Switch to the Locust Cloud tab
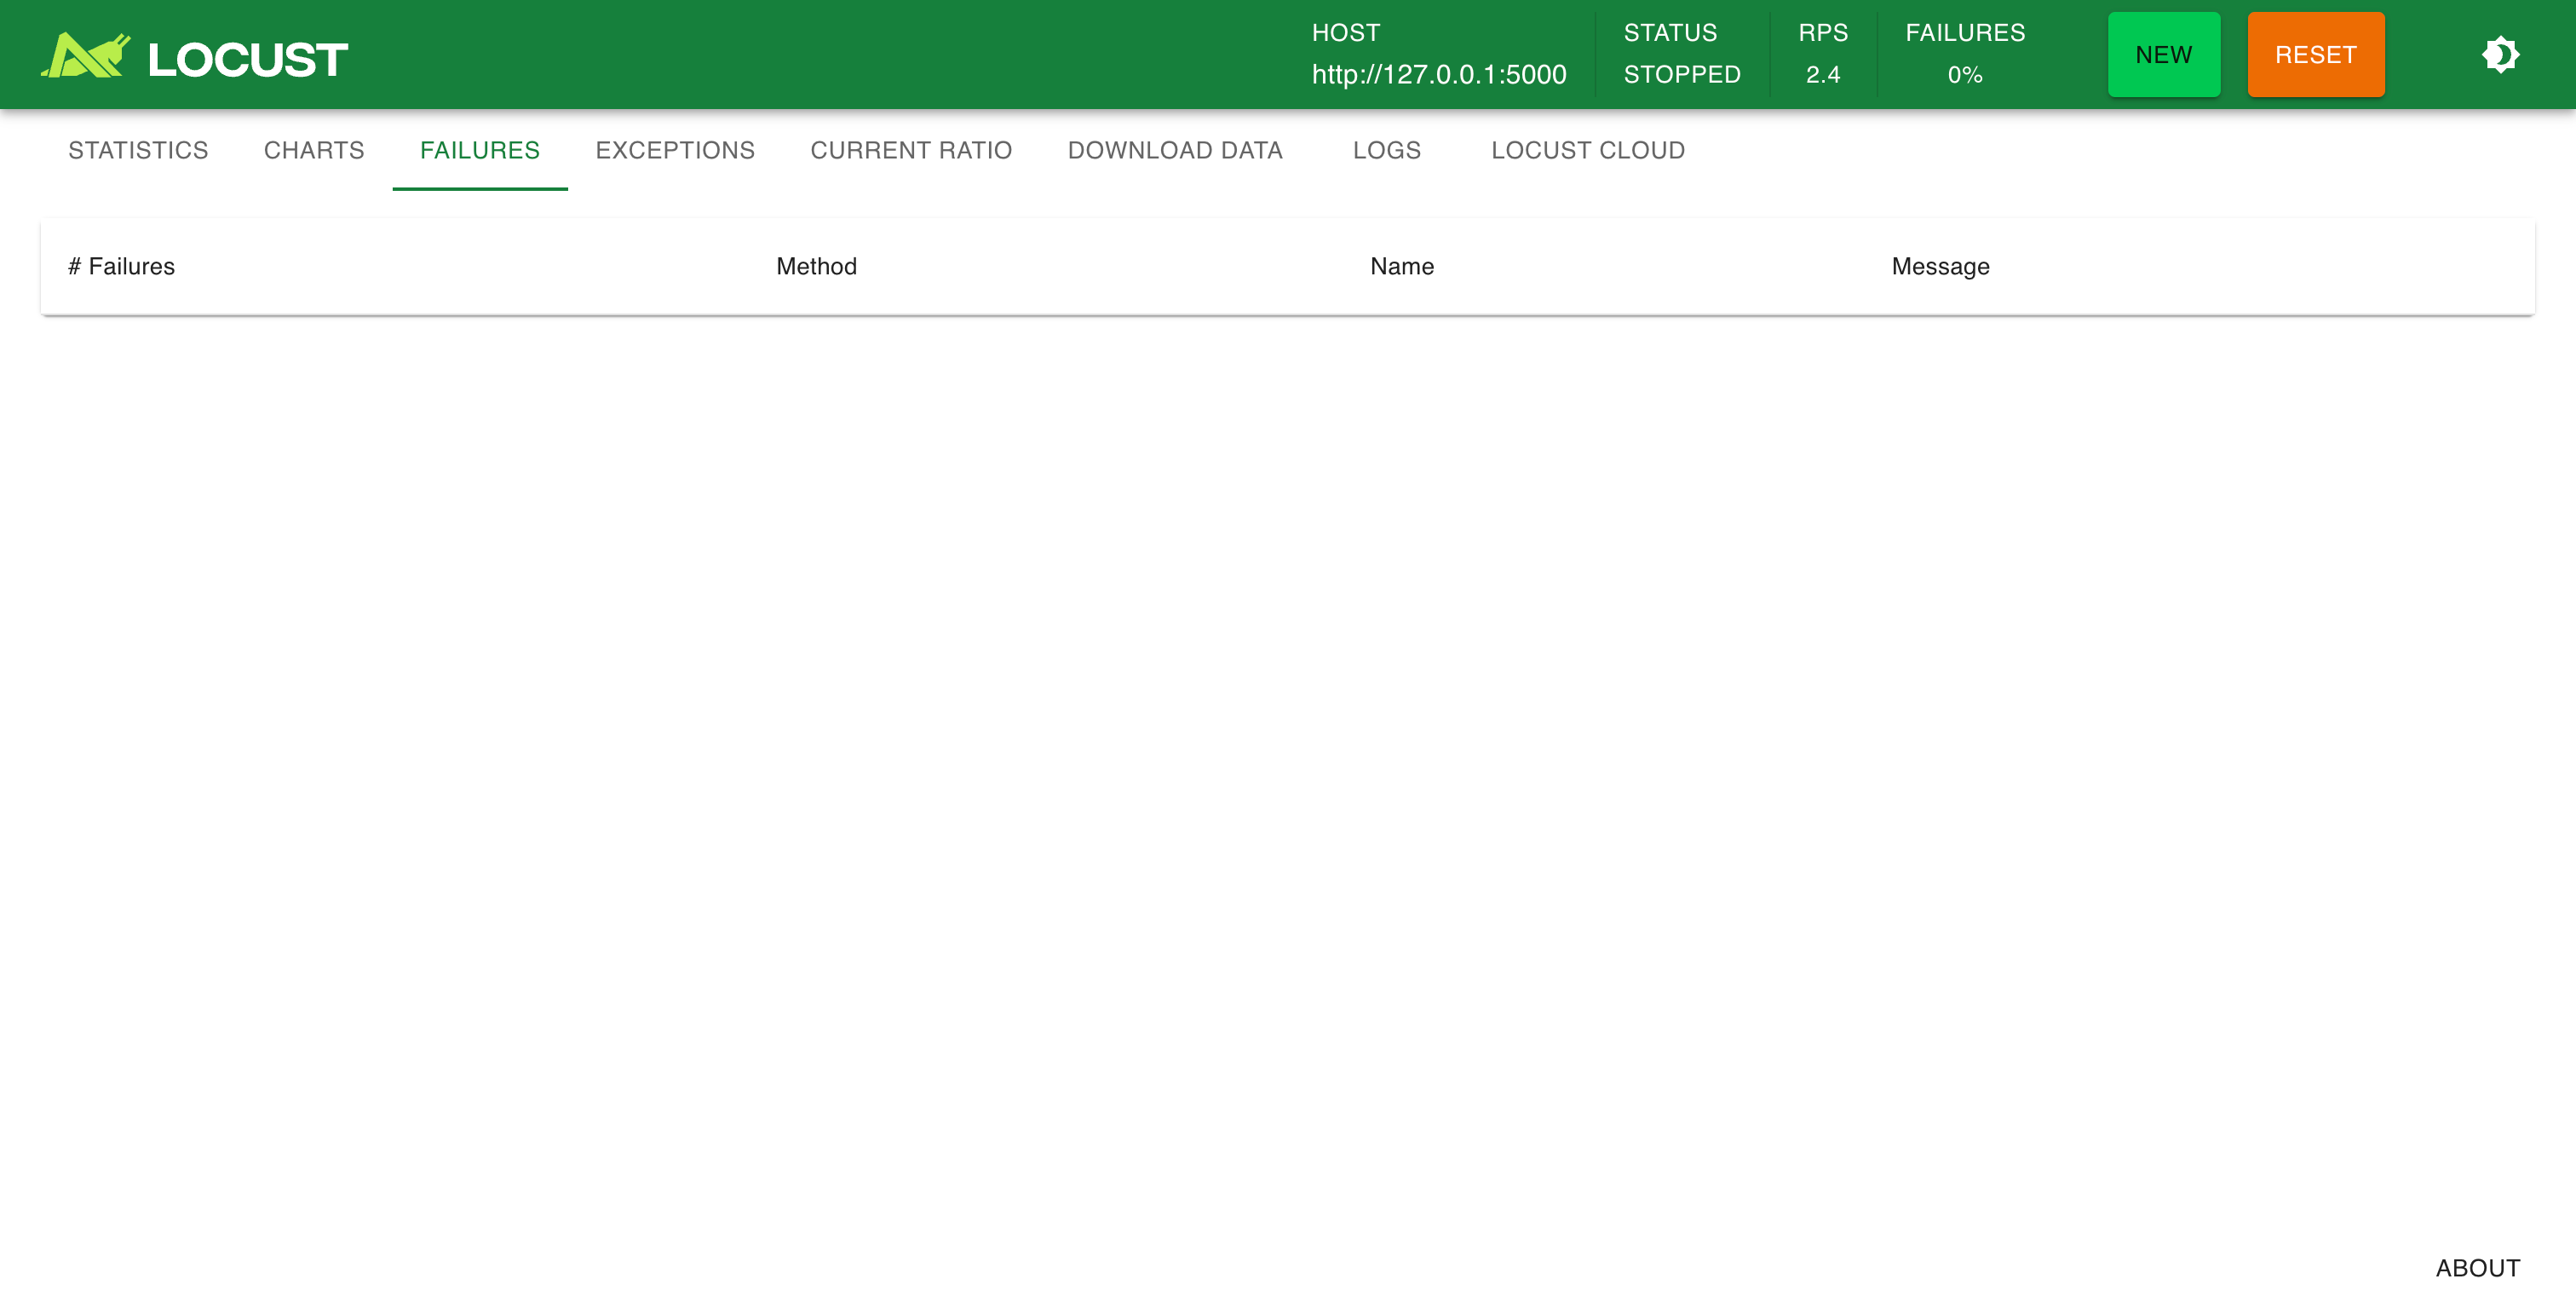This screenshot has width=2576, height=1302. click(1587, 150)
